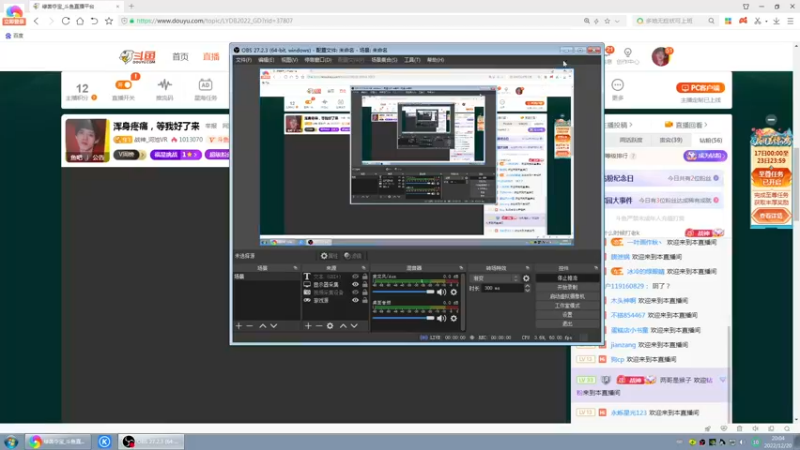
Task: Click Stop Streaming button in OBS controls
Action: click(567, 278)
